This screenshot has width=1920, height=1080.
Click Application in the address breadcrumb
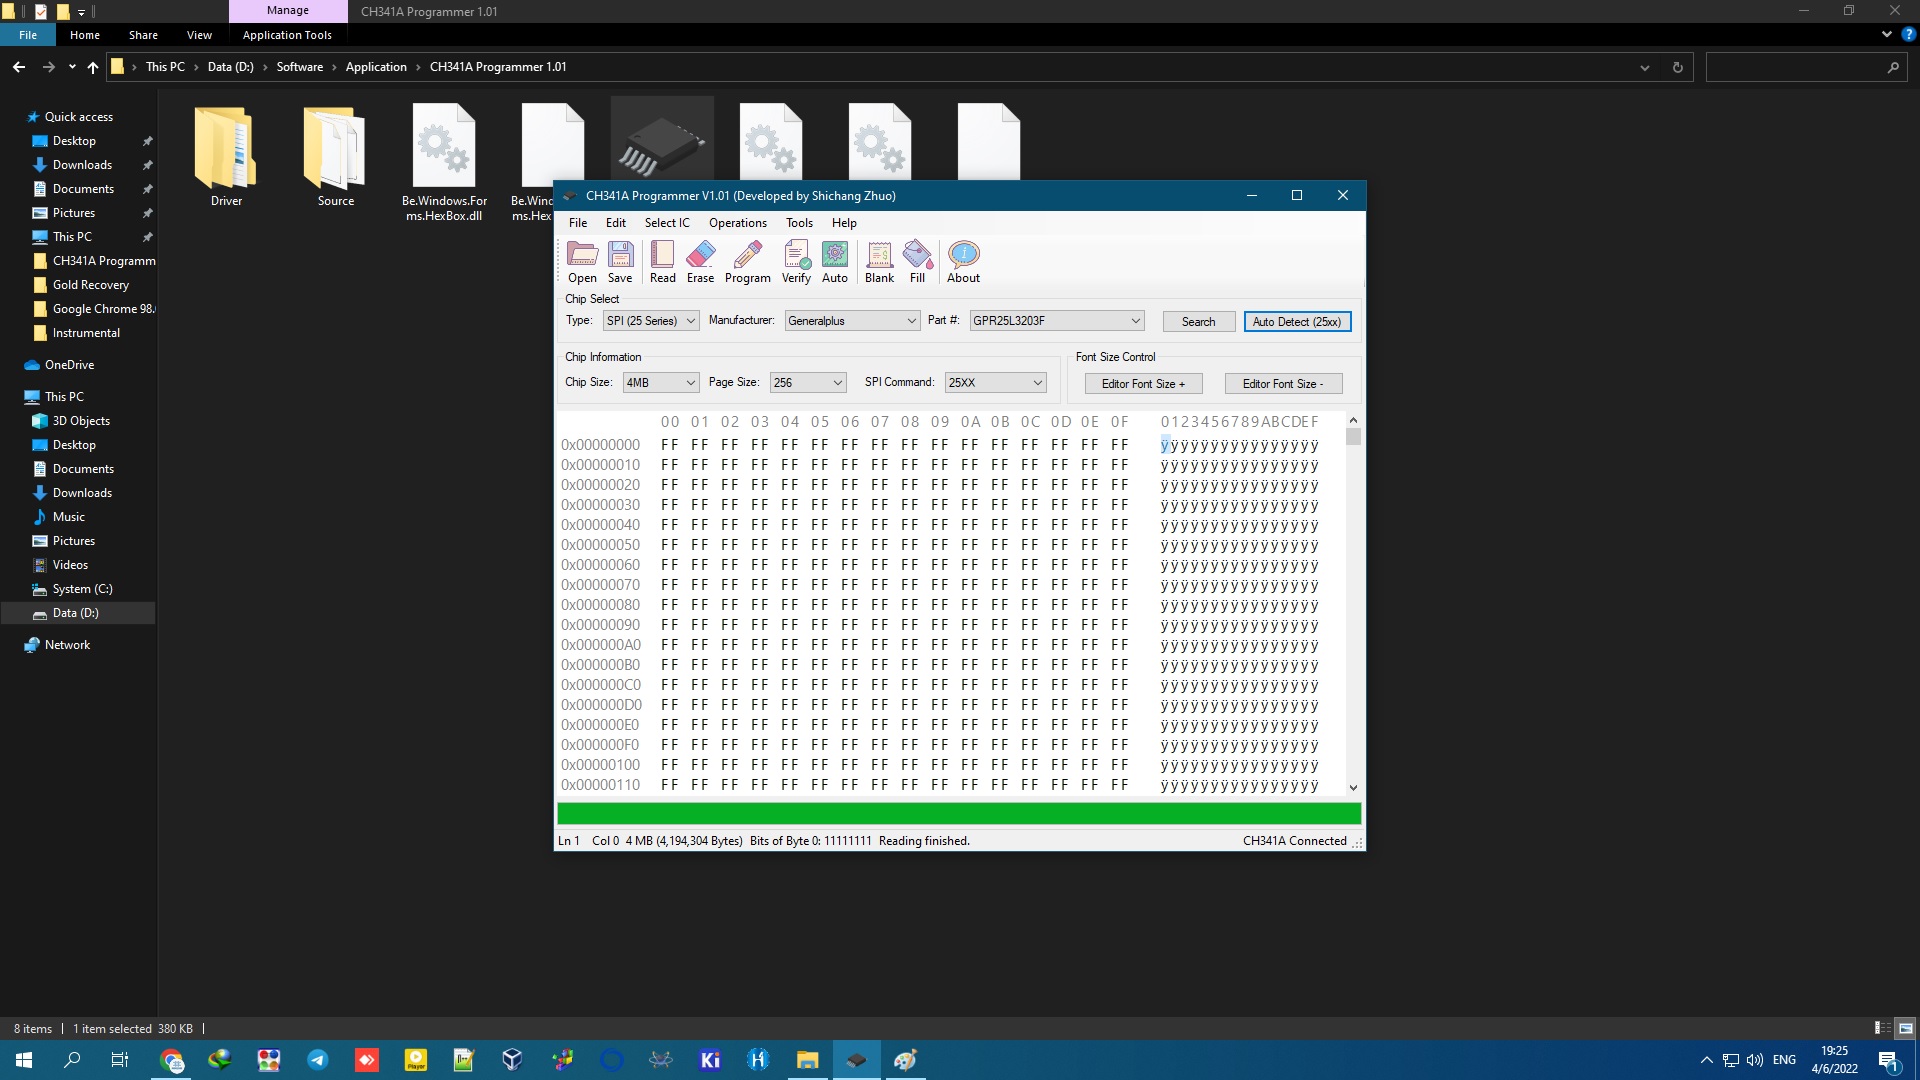pos(376,67)
